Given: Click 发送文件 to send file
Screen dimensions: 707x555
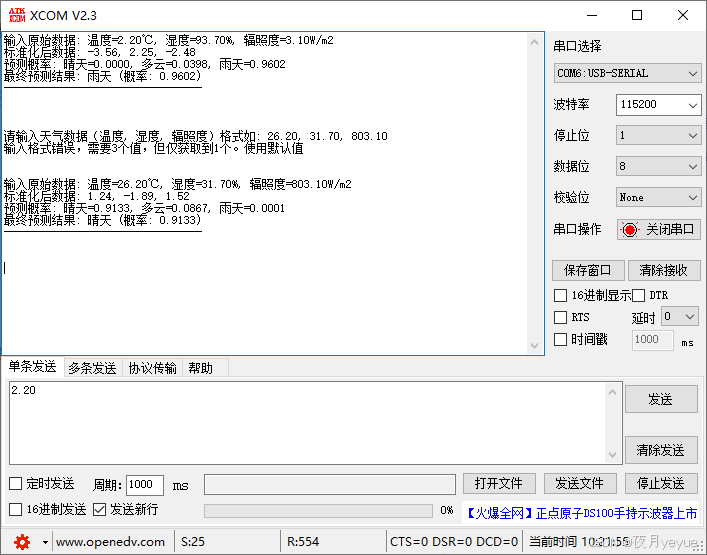Looking at the screenshot, I should point(579,484).
